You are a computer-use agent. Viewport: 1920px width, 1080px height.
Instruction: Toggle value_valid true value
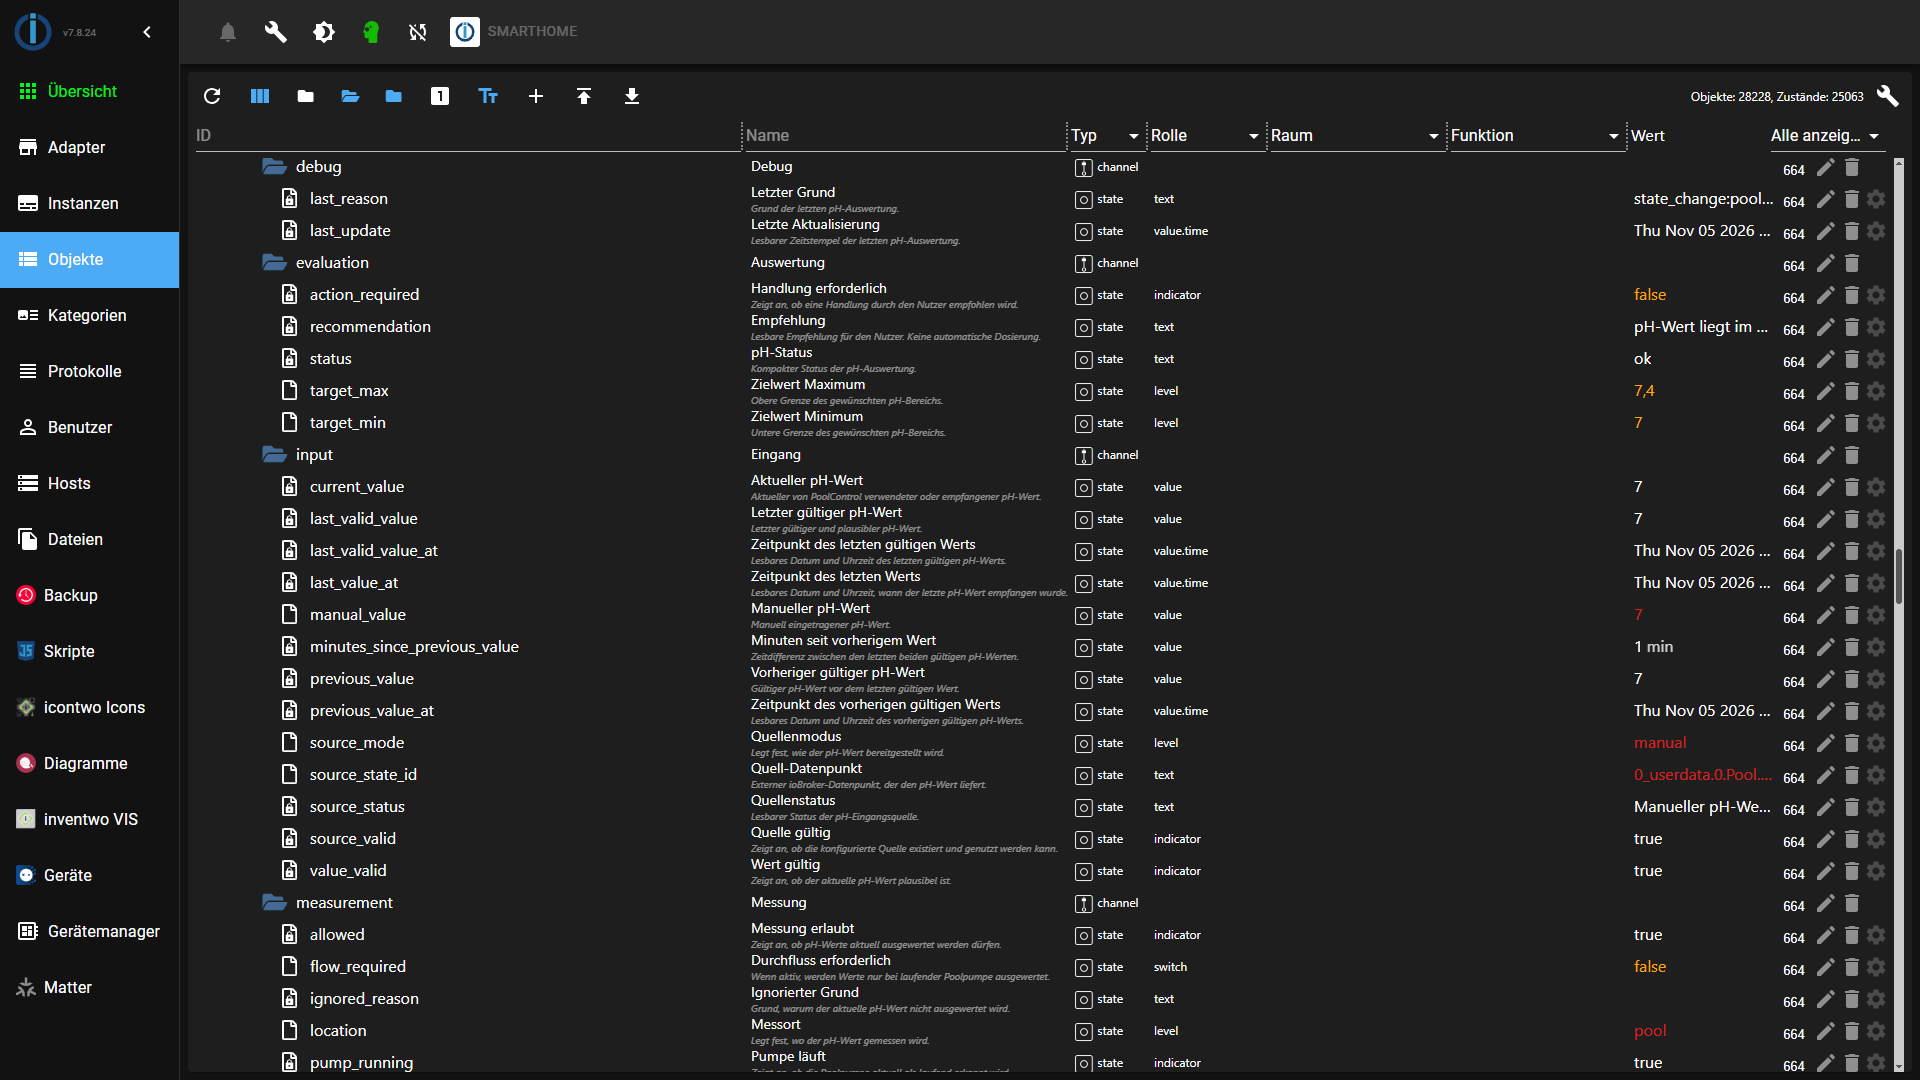1648,871
